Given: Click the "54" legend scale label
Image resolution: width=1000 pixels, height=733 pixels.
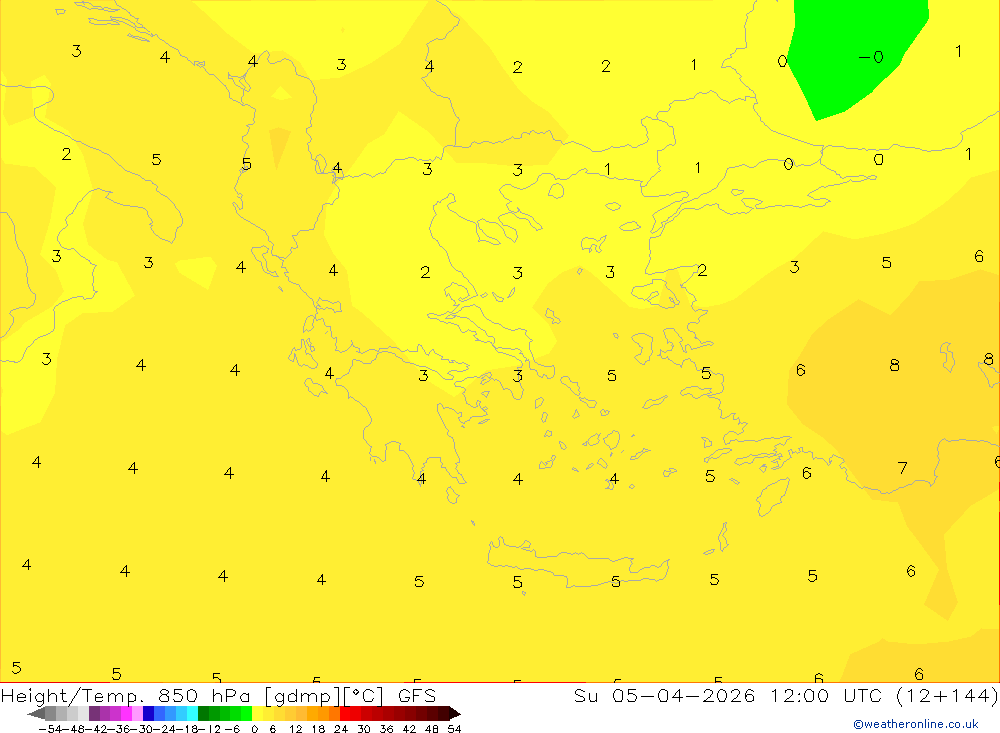Looking at the screenshot, I should pyautogui.click(x=454, y=729).
